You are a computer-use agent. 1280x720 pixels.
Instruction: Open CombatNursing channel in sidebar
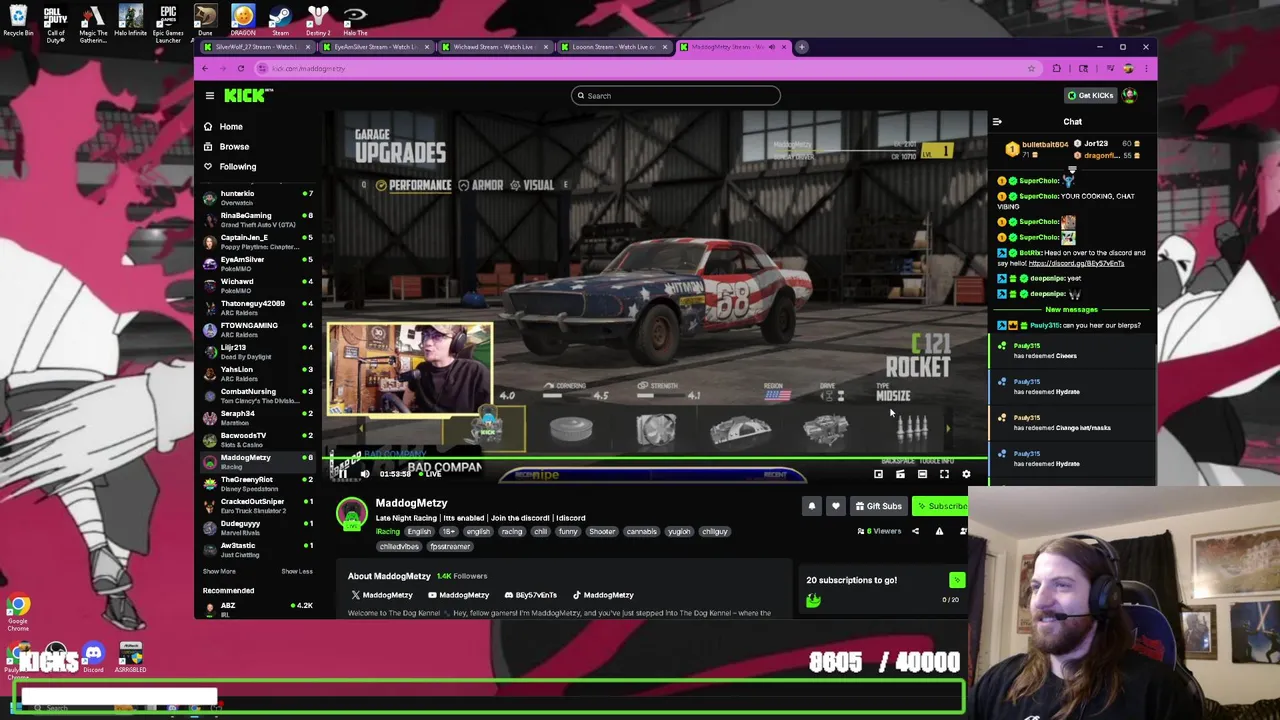[x=258, y=396]
